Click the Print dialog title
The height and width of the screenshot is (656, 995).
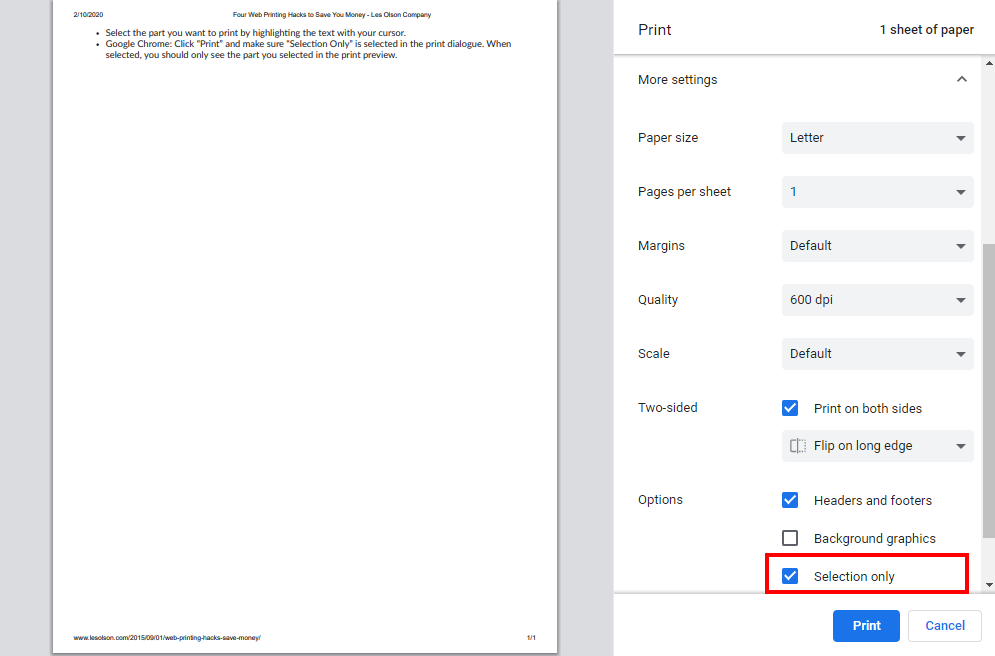pyautogui.click(x=654, y=30)
